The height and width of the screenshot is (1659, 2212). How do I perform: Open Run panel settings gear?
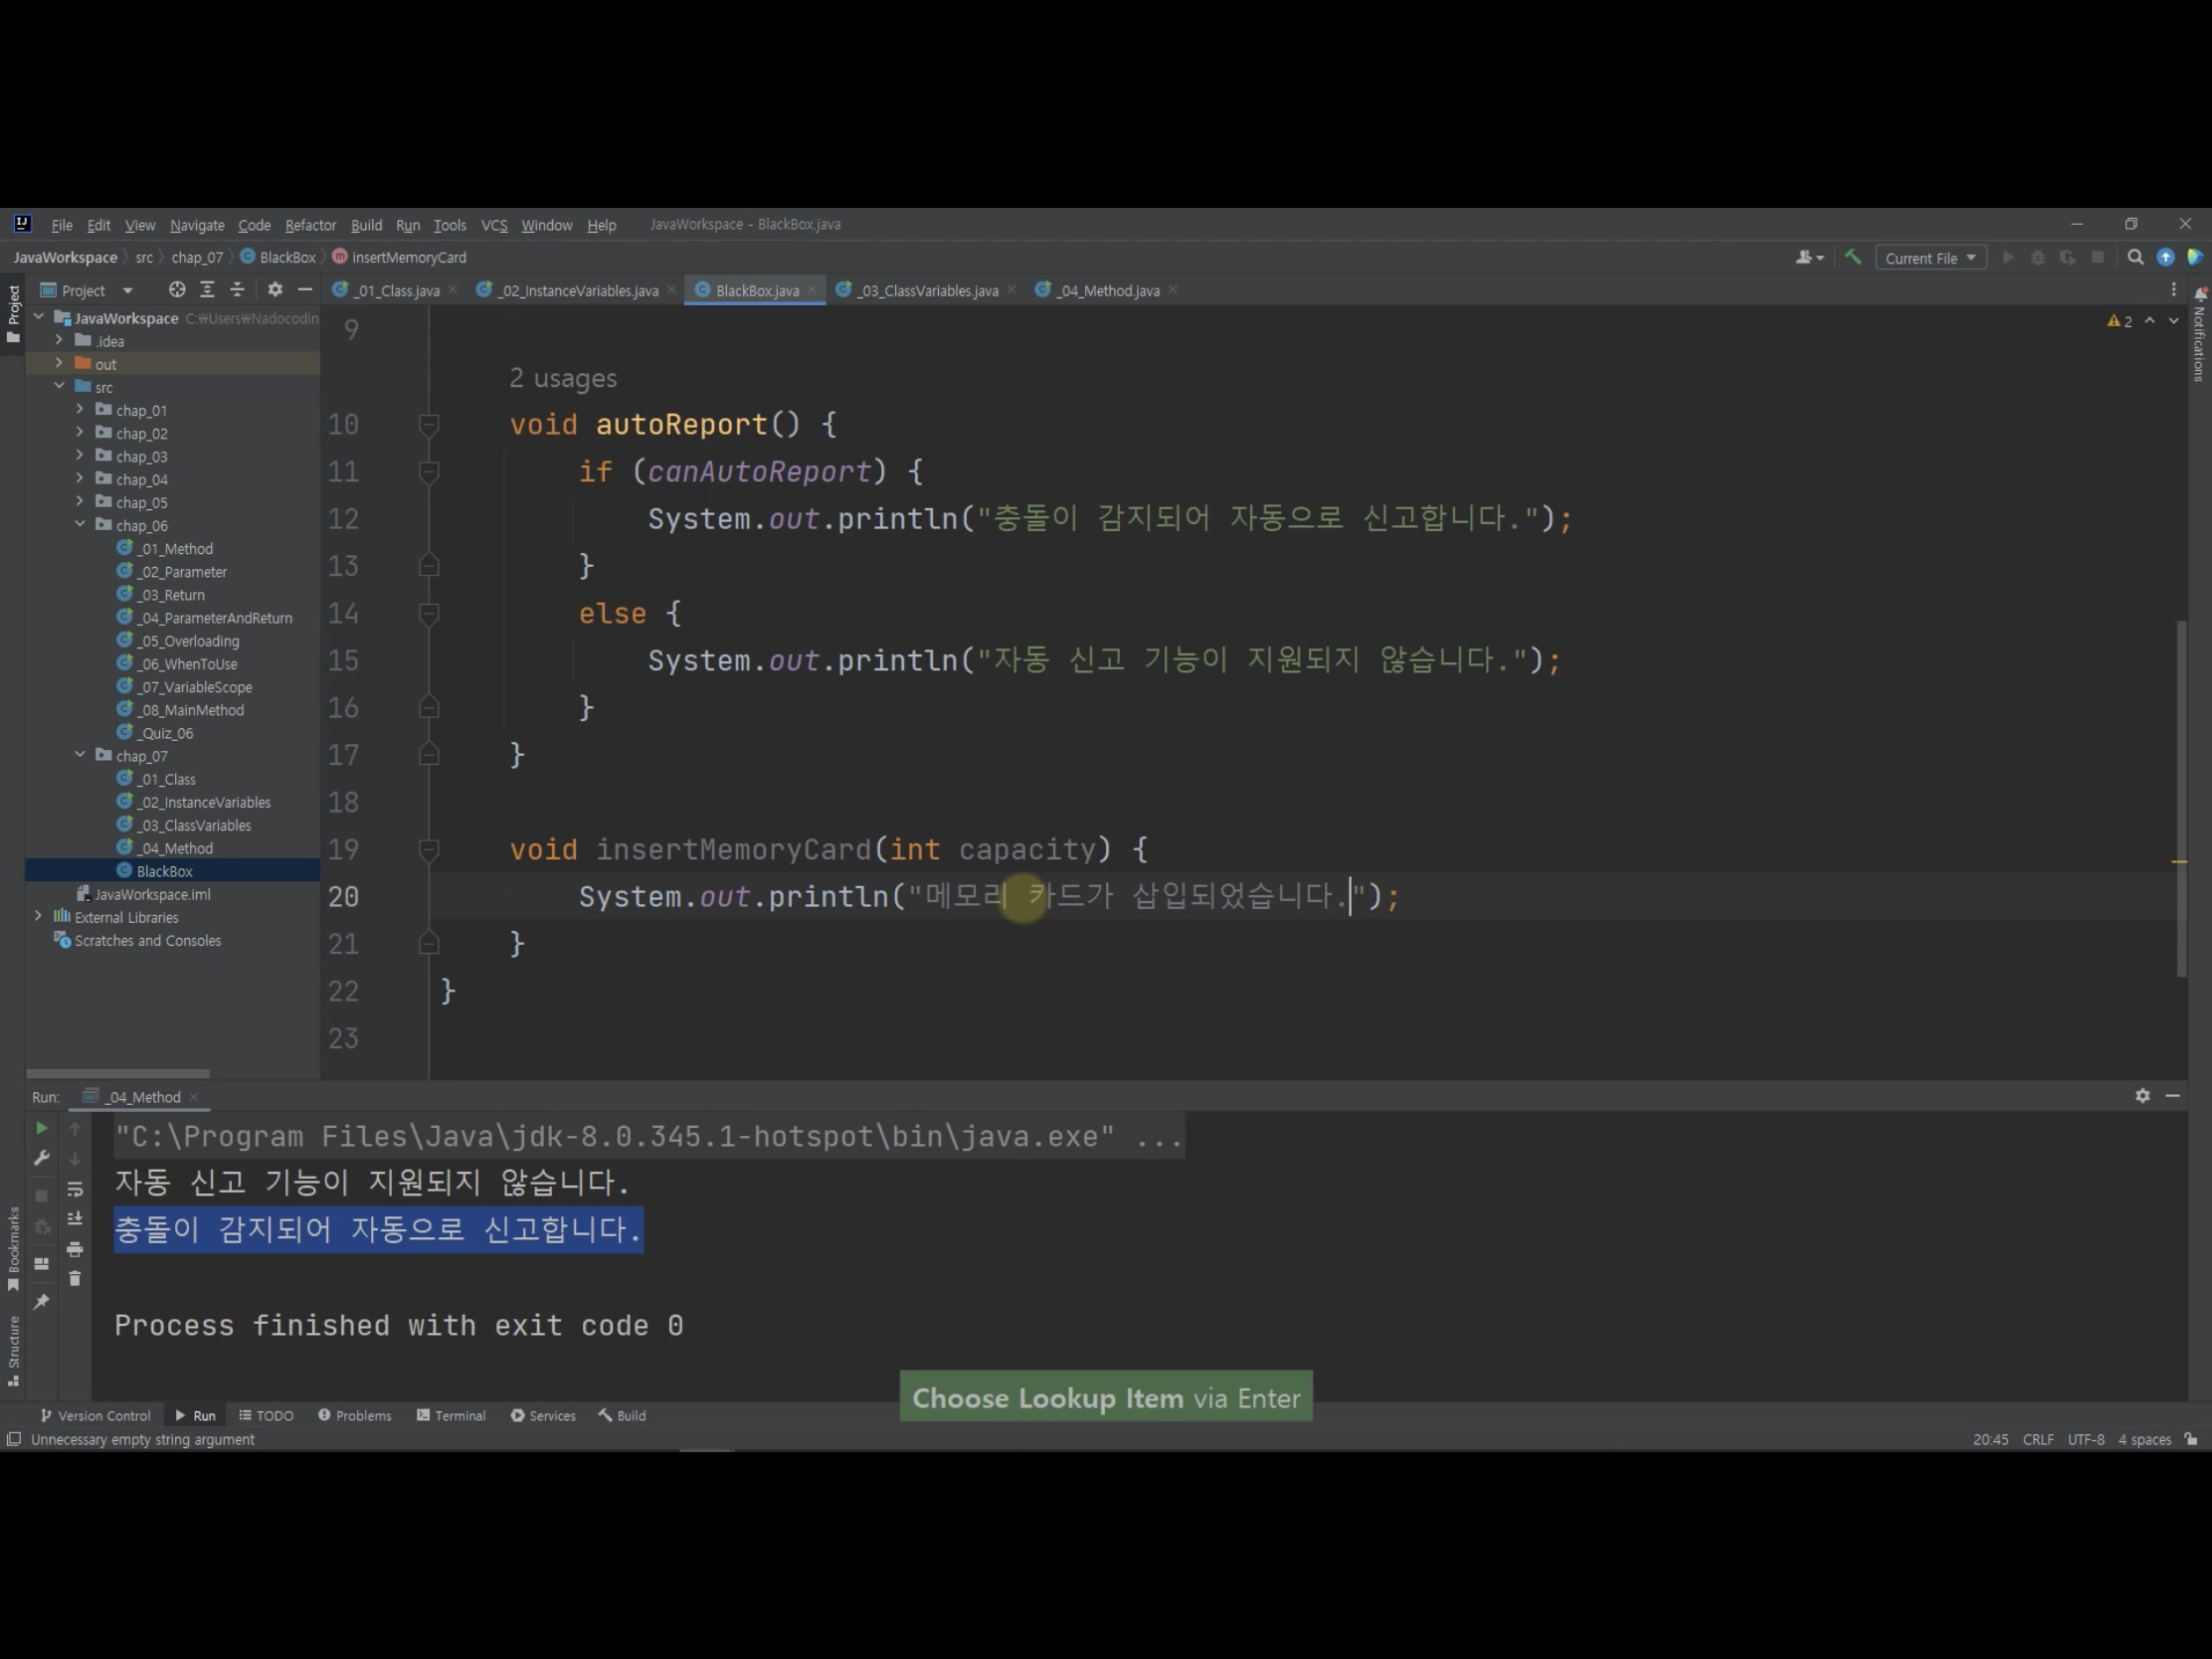2142,1096
